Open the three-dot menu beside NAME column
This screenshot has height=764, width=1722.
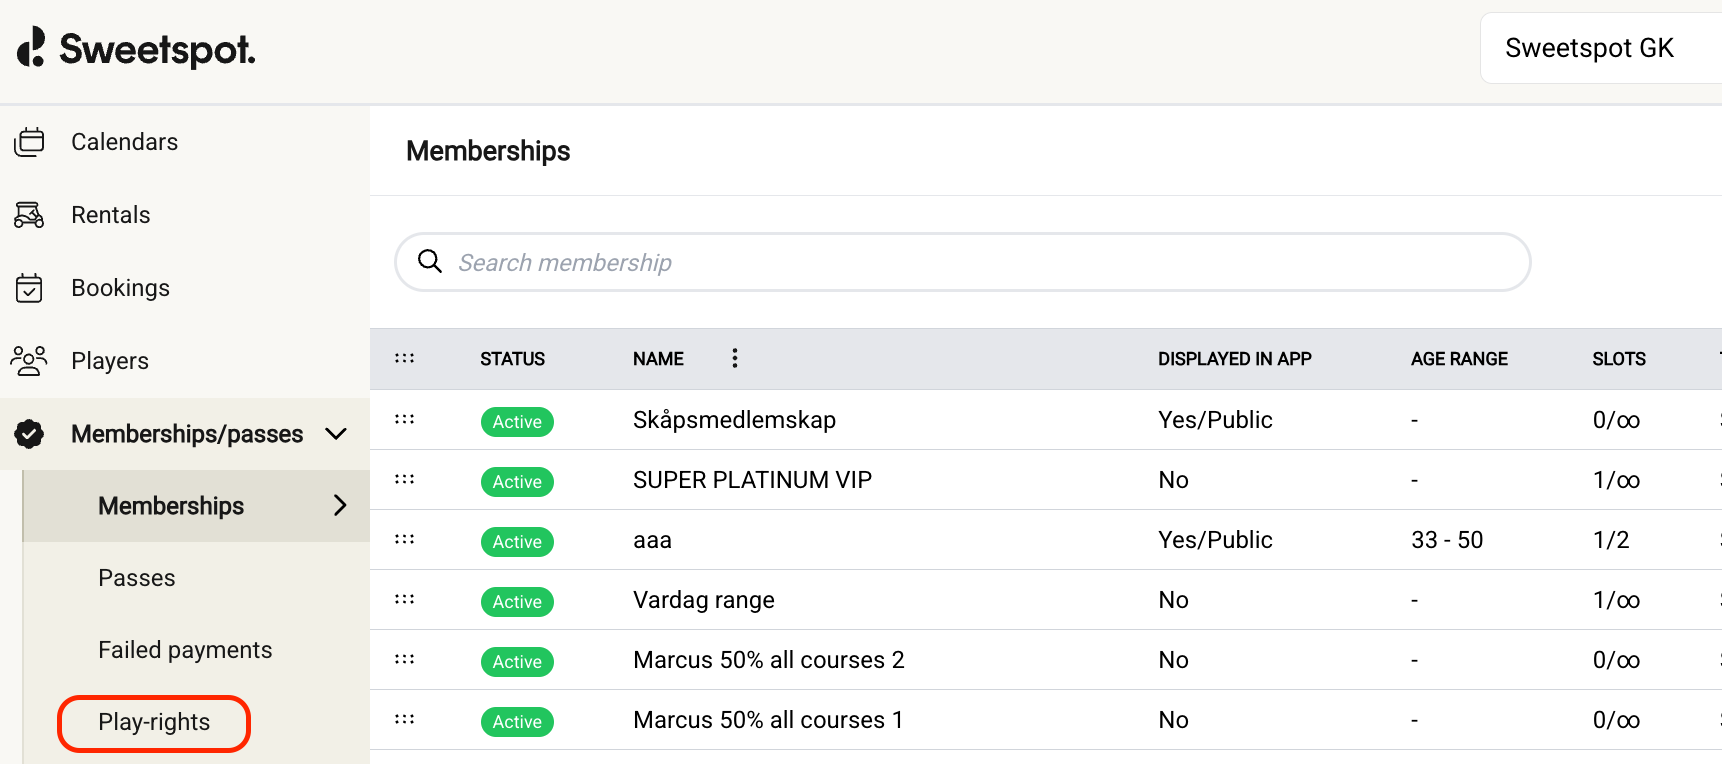tap(735, 358)
